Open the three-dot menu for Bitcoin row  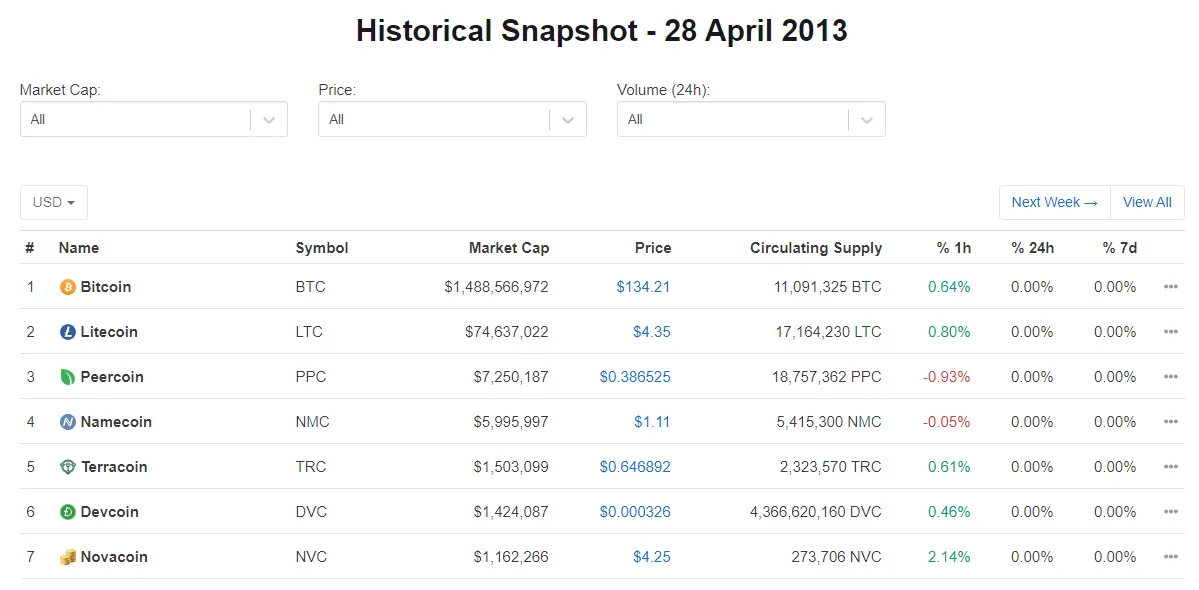[x=1170, y=287]
